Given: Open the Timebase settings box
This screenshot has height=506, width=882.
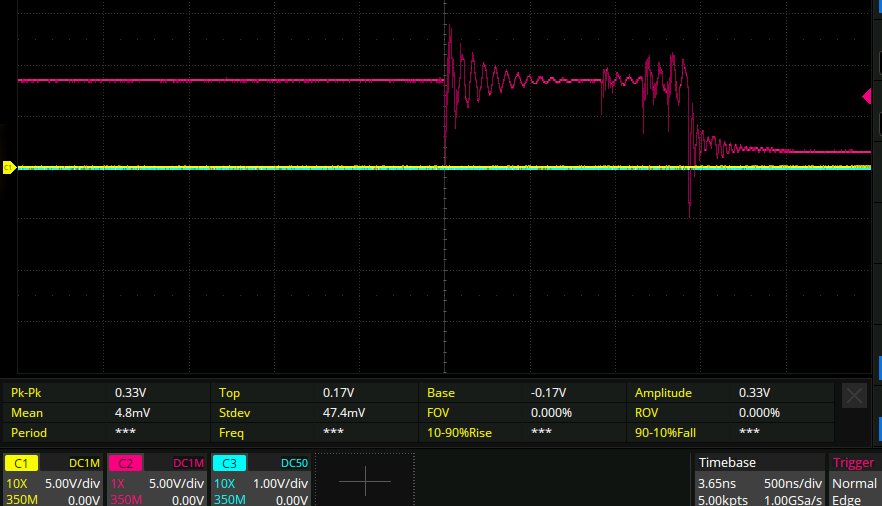Looking at the screenshot, I should tap(760, 480).
